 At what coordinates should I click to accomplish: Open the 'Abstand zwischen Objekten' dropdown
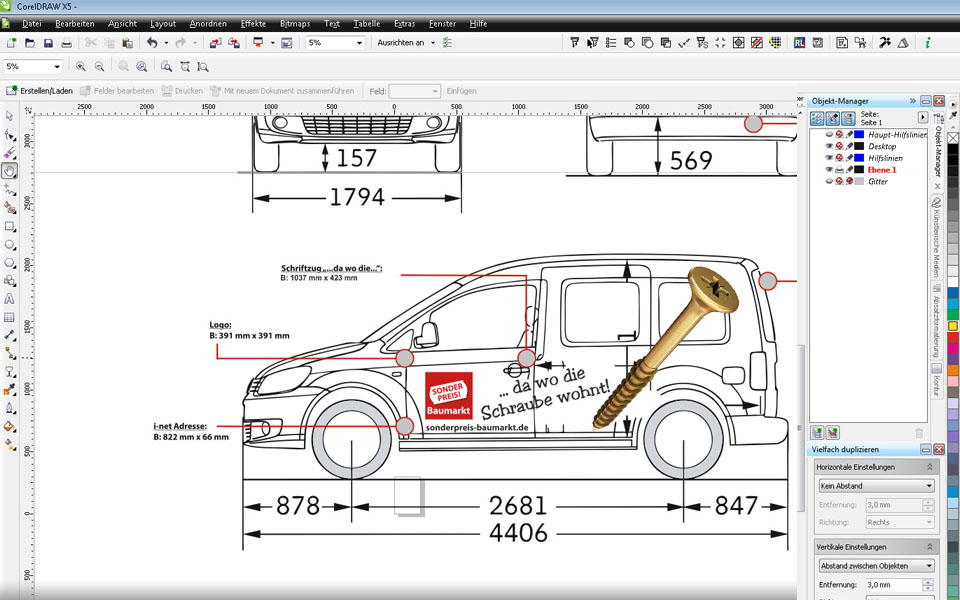pyautogui.click(x=875, y=566)
